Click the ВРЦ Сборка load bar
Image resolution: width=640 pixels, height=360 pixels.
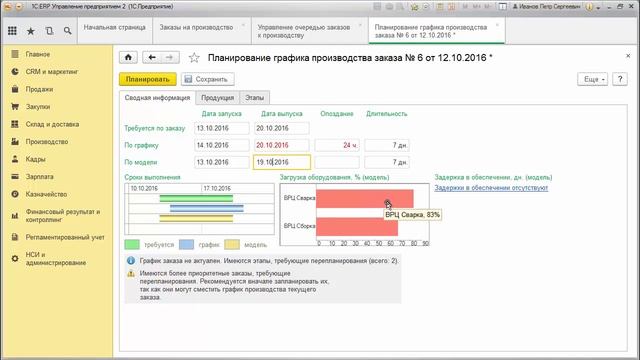[x=357, y=227]
